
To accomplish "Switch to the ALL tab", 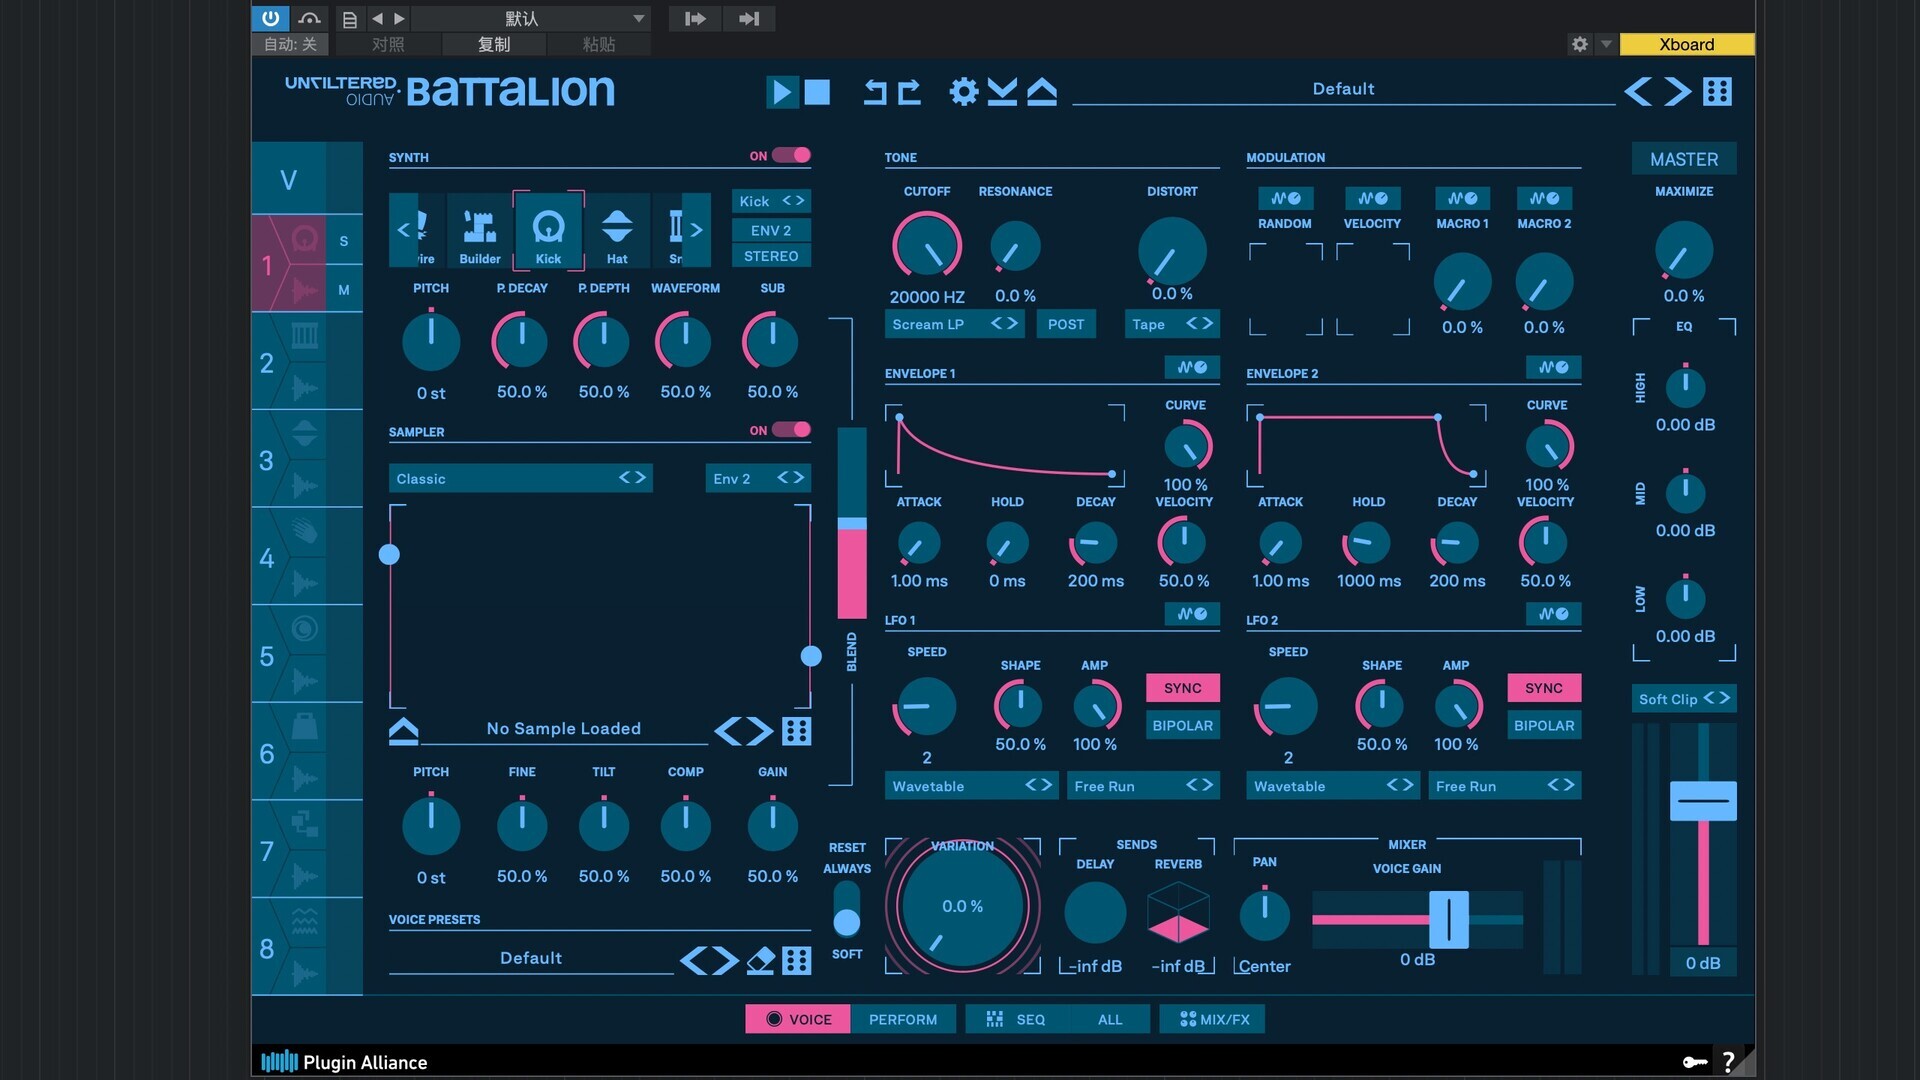I will [1110, 1019].
